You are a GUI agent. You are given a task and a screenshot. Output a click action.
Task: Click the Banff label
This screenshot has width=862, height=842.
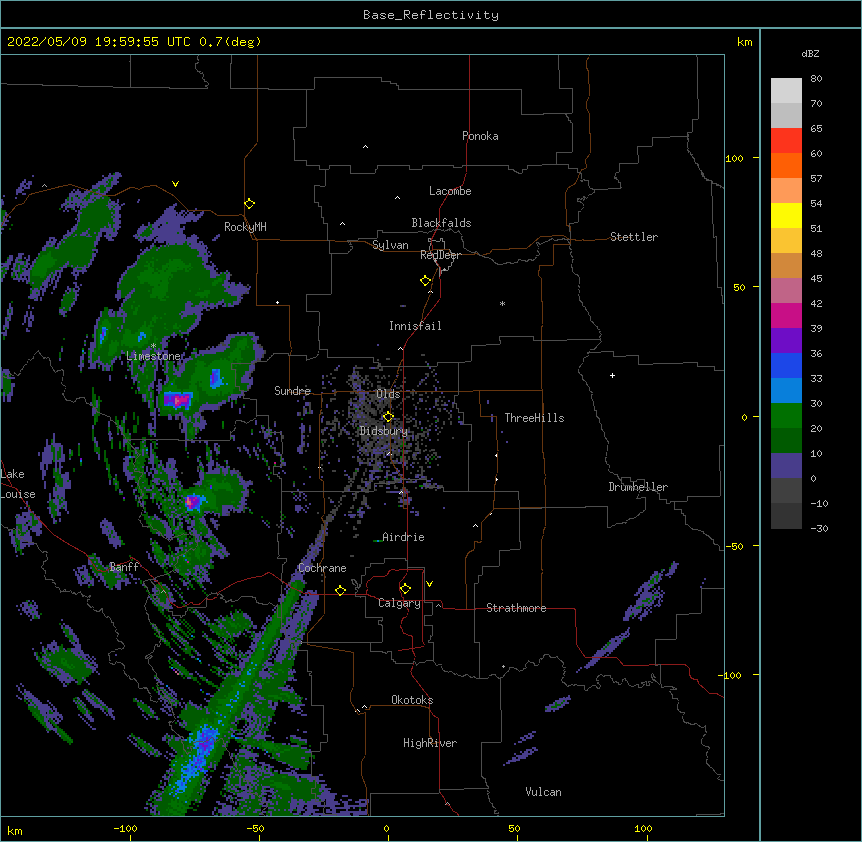(124, 567)
